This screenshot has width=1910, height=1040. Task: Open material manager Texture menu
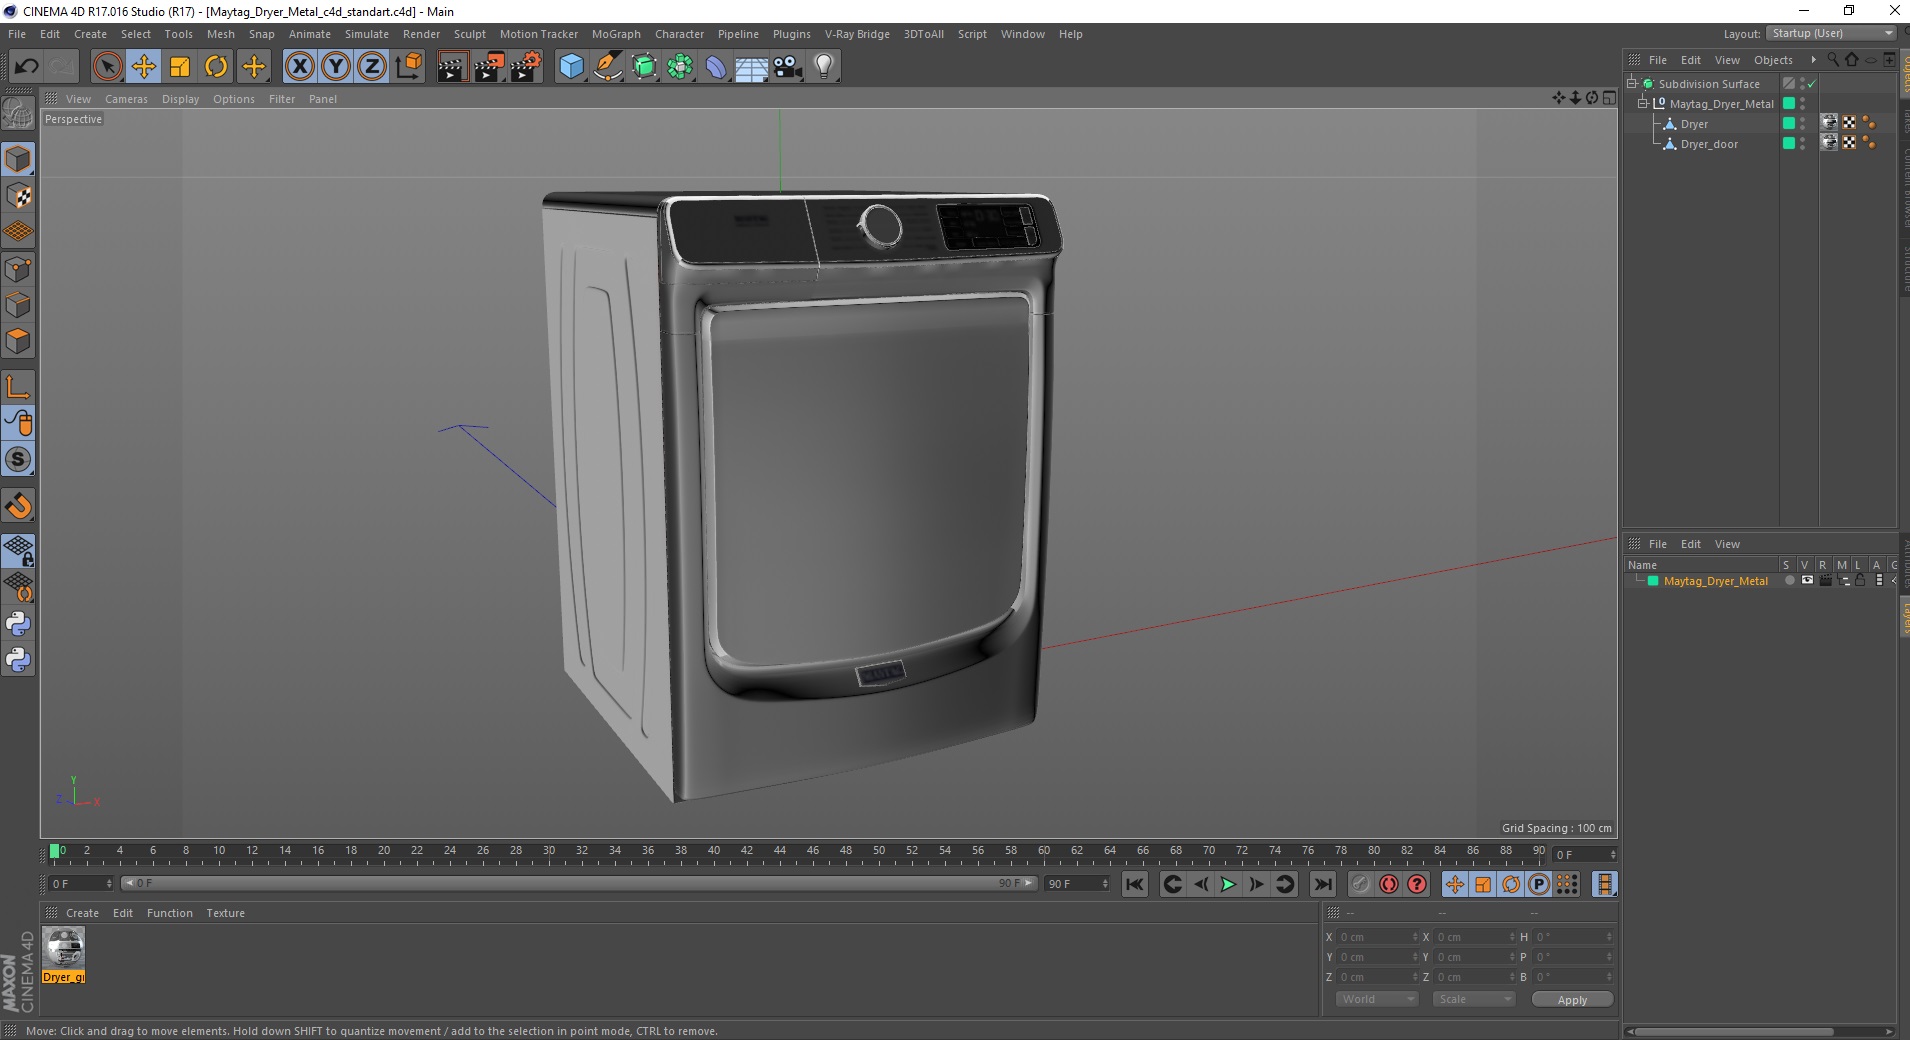225,913
